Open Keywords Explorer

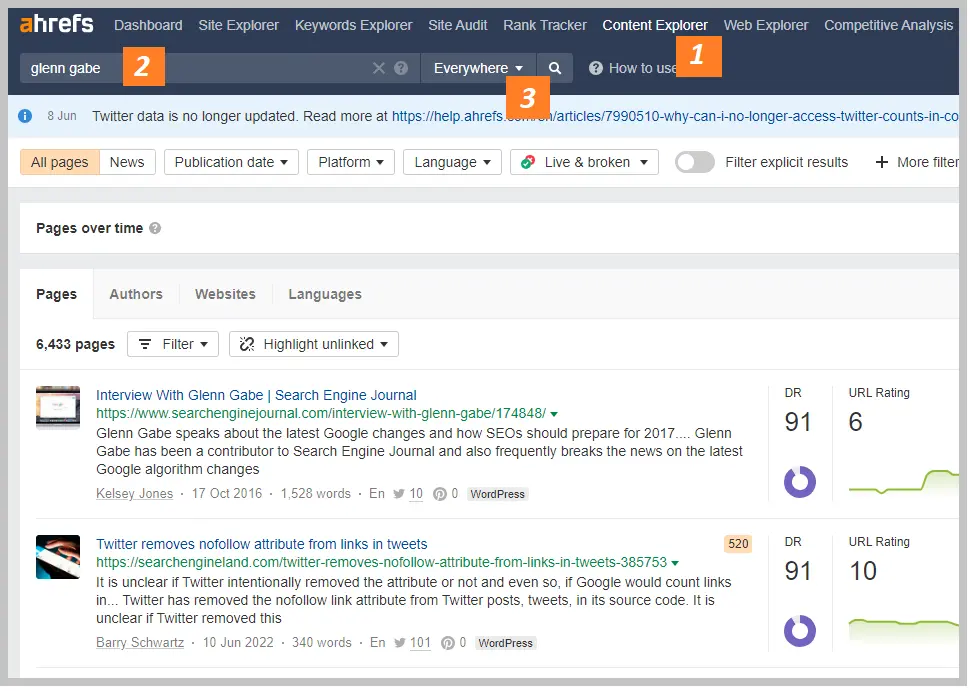(353, 25)
